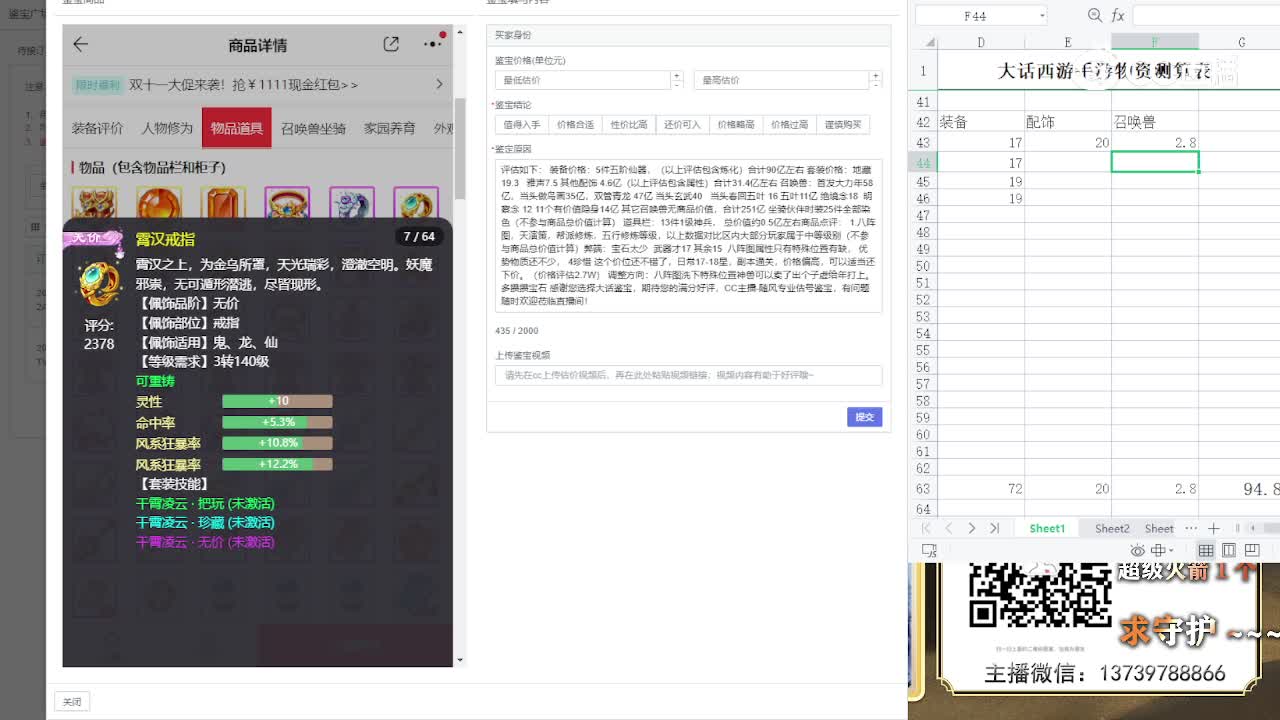Go back using the arrow in 商品详情 header
Viewport: 1280px width, 720px height.
point(81,44)
